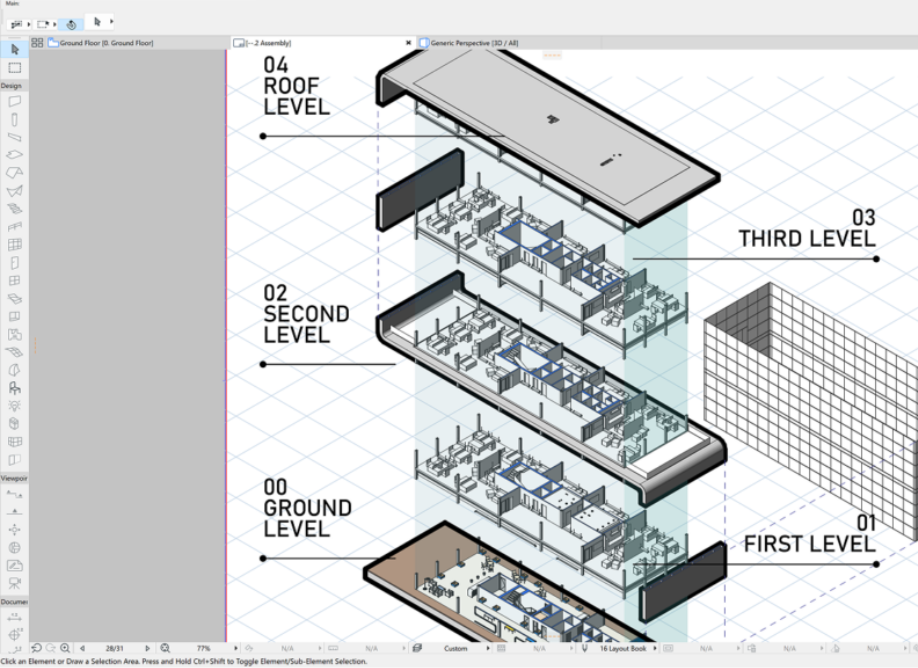918x668 pixels.
Task: Select the Camera tool
Action: click(15, 583)
